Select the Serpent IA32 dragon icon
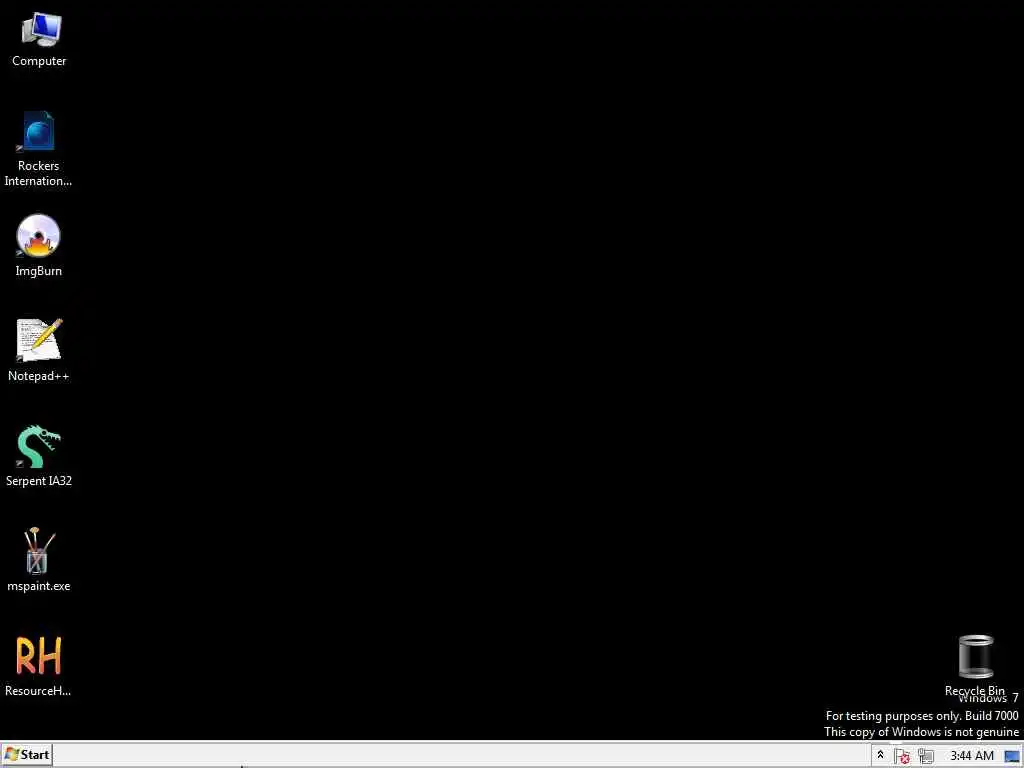1024x768 pixels. (x=39, y=447)
